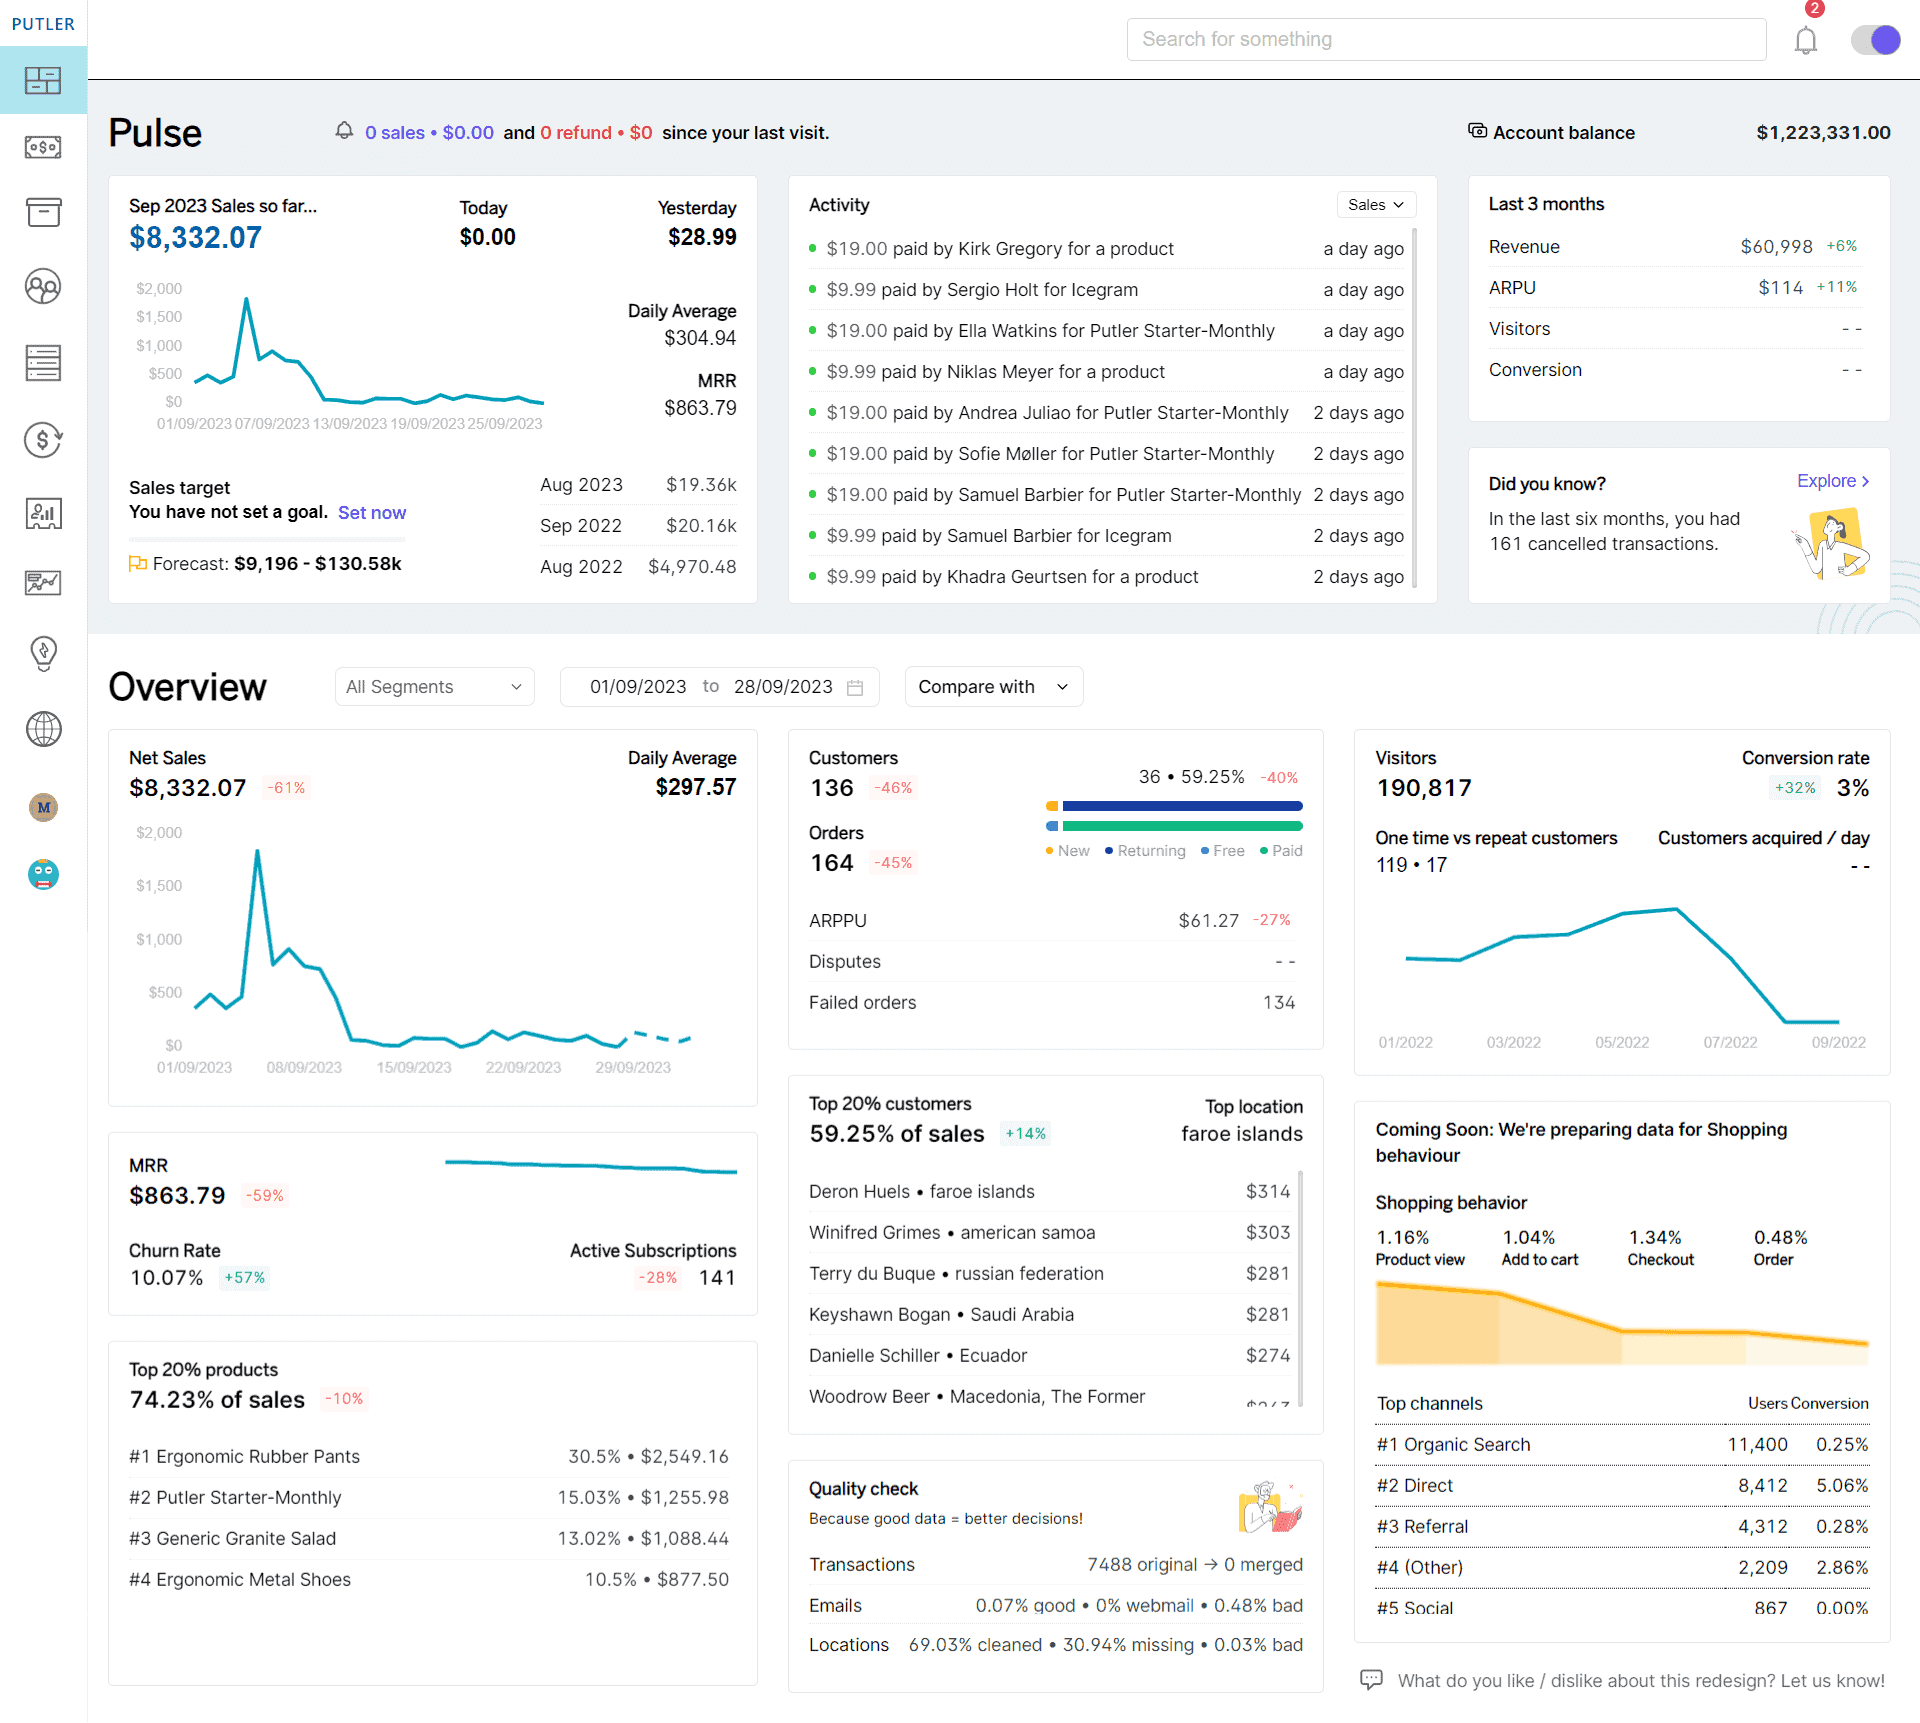Select Kirk Gregory $19.00 activity row

[1106, 249]
